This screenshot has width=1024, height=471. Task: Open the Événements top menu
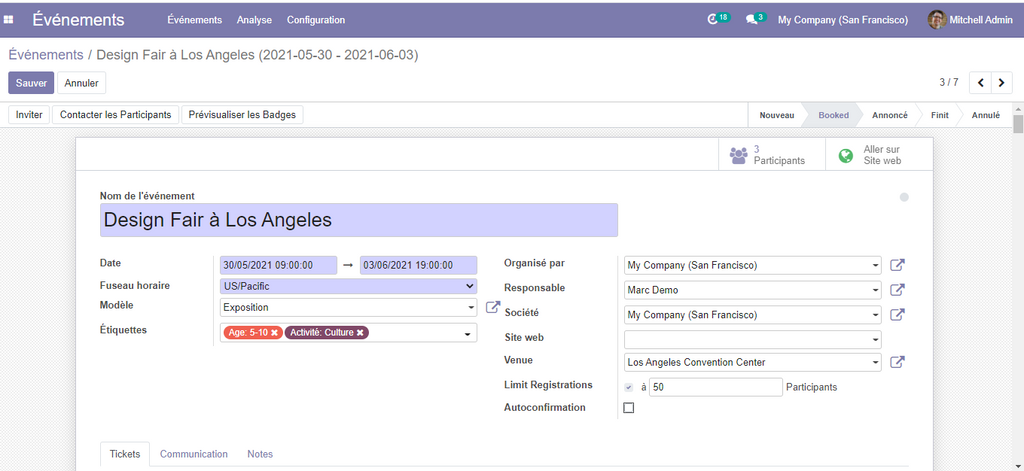pyautogui.click(x=195, y=20)
